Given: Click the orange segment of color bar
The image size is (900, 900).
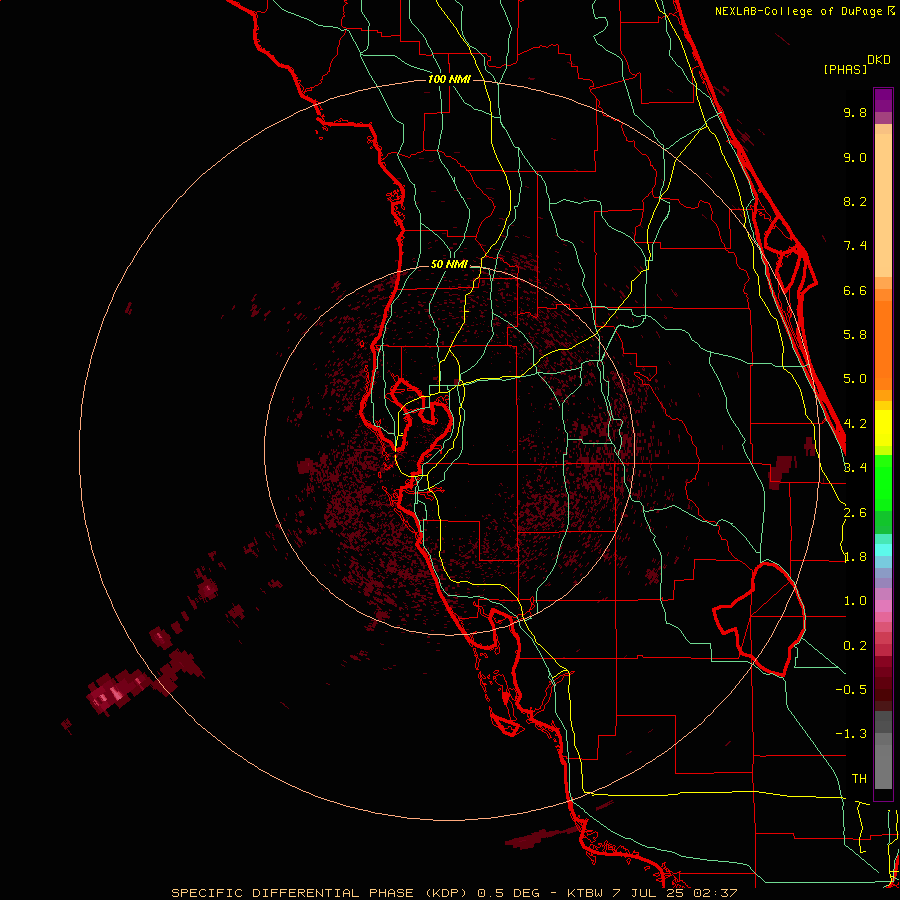Looking at the screenshot, I should click(x=883, y=339).
